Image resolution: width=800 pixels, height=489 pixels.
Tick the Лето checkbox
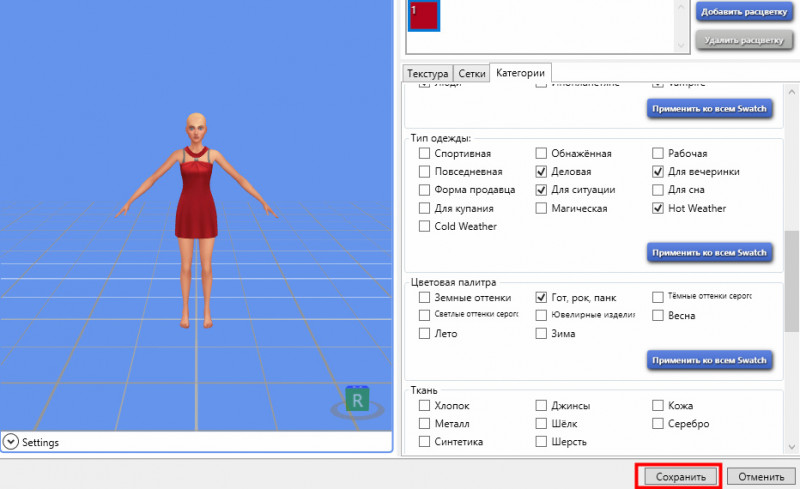click(424, 333)
